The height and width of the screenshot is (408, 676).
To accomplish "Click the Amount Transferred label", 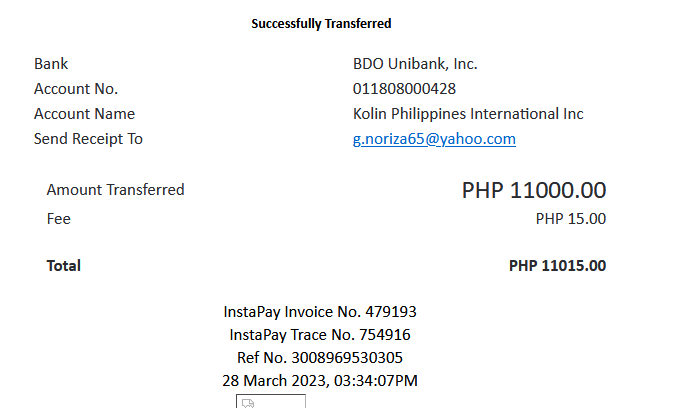I will pos(115,190).
